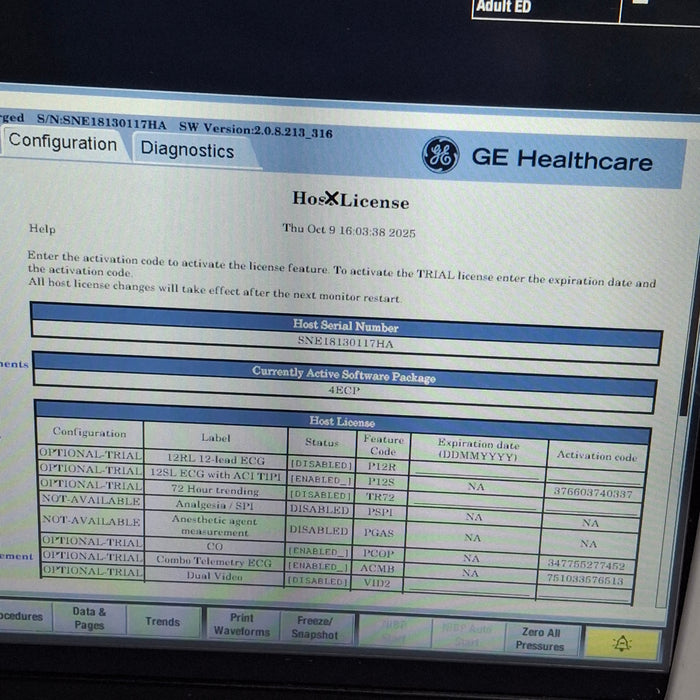Click feature code PSPI

click(380, 512)
